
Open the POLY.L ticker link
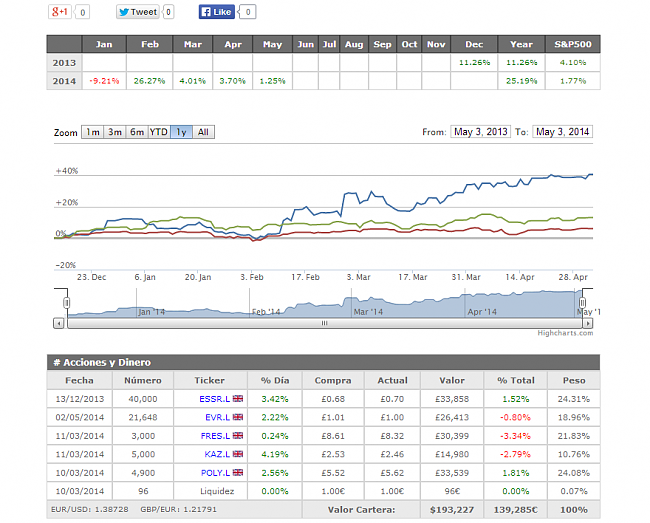click(x=215, y=472)
